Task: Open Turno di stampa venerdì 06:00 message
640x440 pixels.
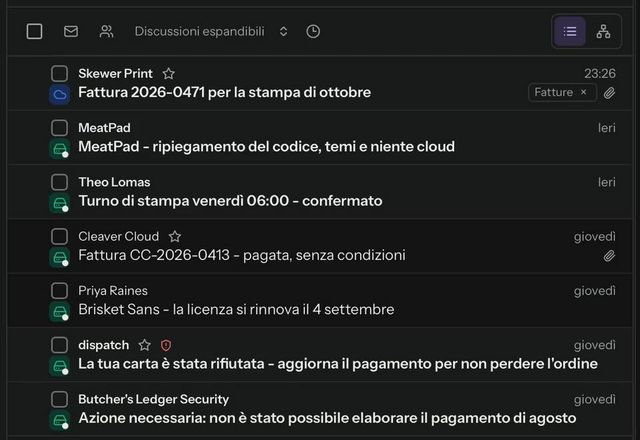Action: (x=230, y=201)
